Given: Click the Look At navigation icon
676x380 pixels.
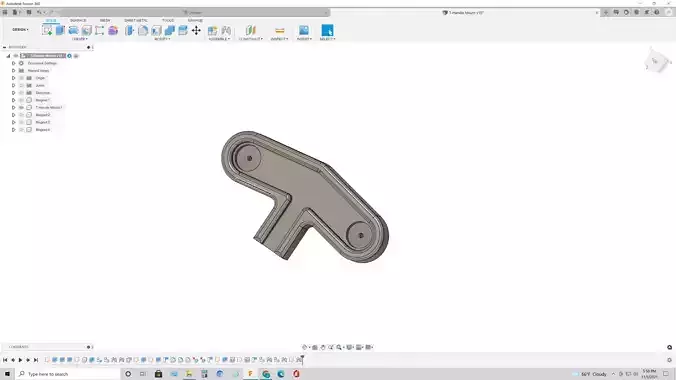Looking at the screenshot, I should point(315,347).
